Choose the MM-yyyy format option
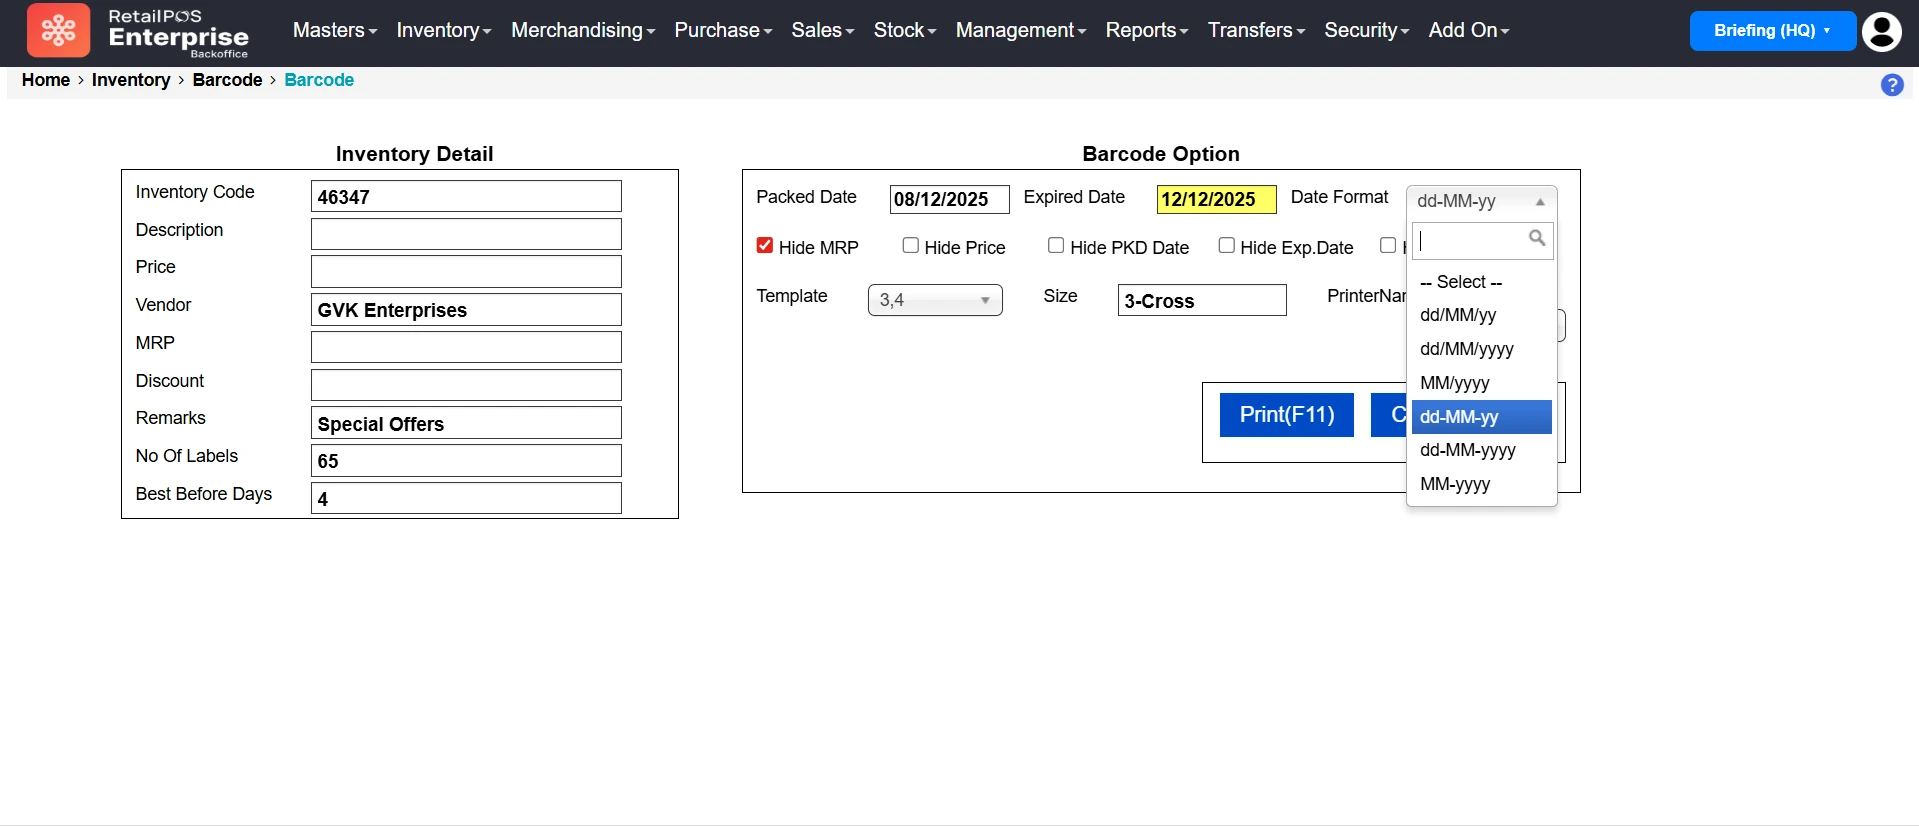The height and width of the screenshot is (827, 1919). [x=1455, y=484]
